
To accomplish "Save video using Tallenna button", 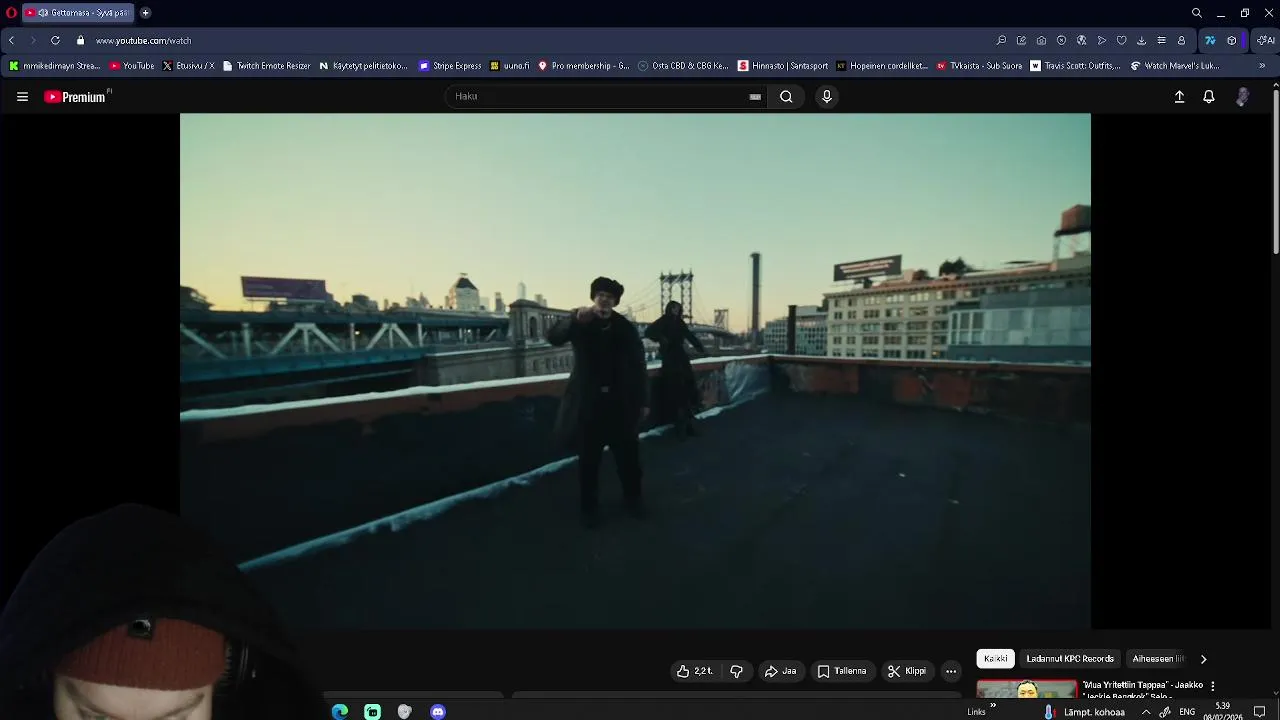I will 842,671.
